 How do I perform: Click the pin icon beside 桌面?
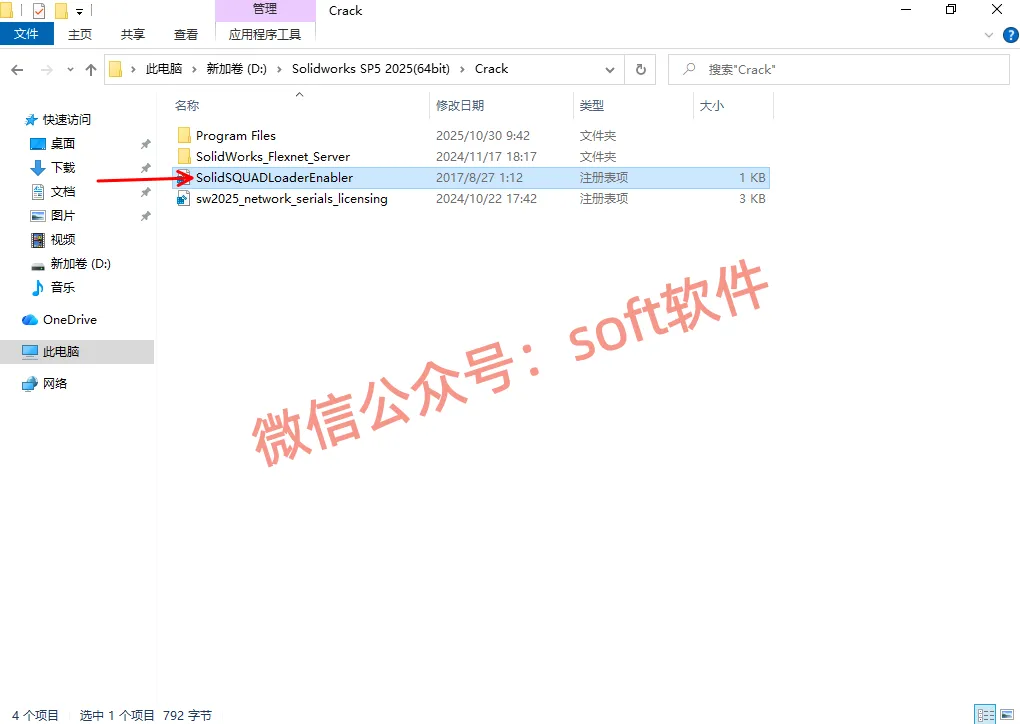[x=146, y=144]
